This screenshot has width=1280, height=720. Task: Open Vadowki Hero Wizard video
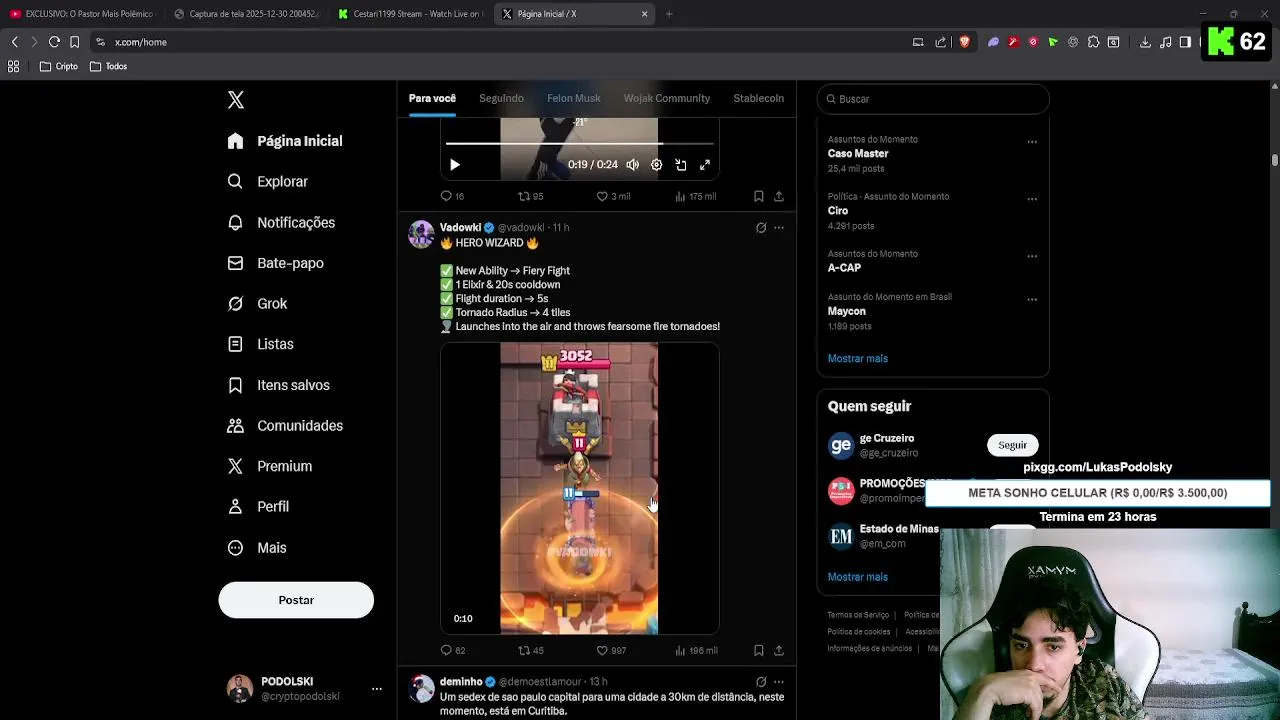click(579, 489)
